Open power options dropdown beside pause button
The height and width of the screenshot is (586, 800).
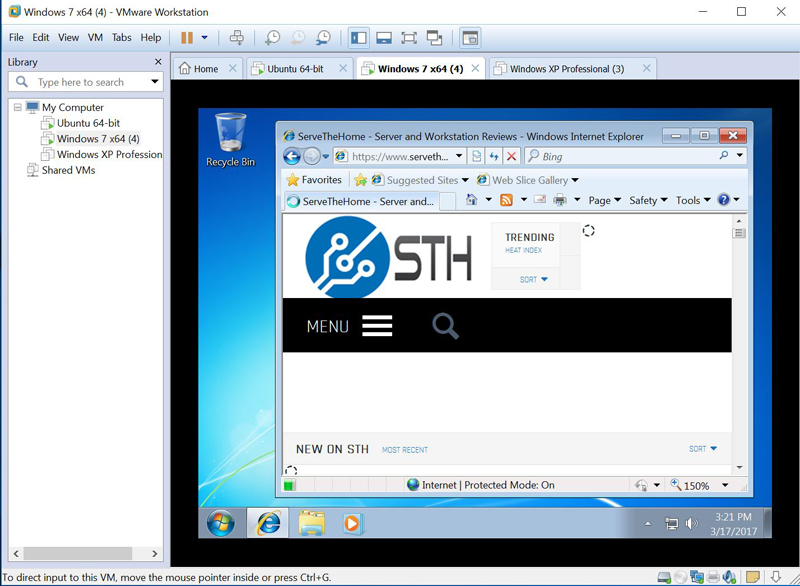(x=205, y=37)
